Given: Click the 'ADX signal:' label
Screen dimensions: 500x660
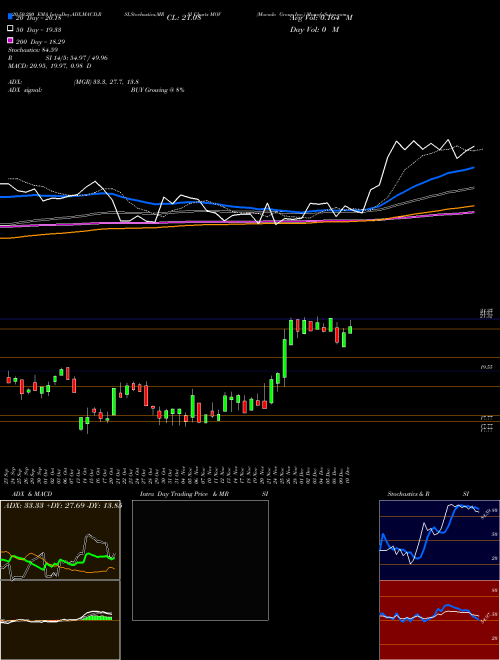Looking at the screenshot, I should click(25, 90).
